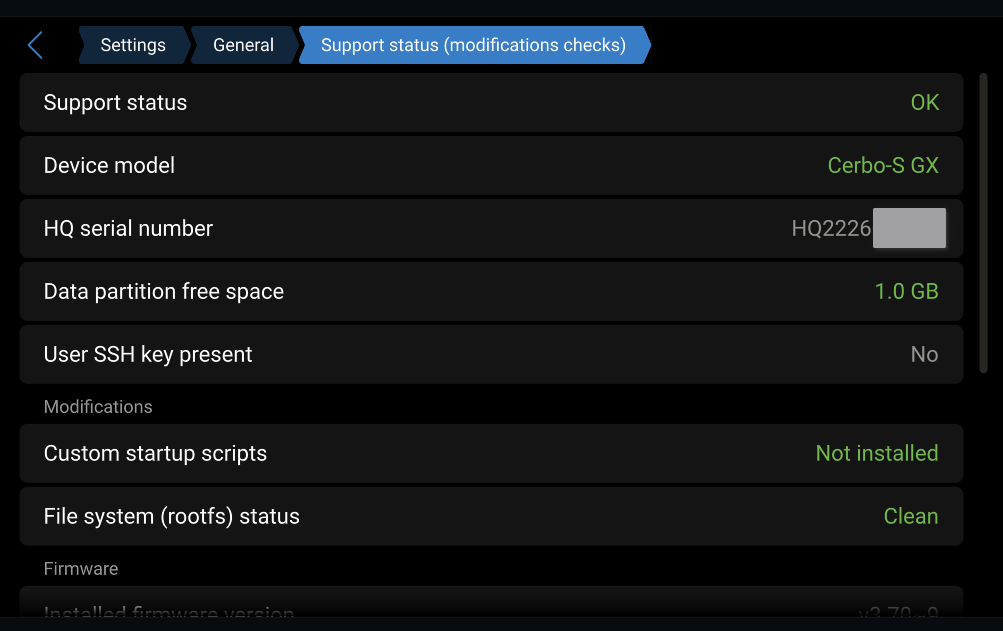Click the Cerbo-S GX model value
Viewport: 1003px width, 631px height.
pyautogui.click(x=883, y=166)
